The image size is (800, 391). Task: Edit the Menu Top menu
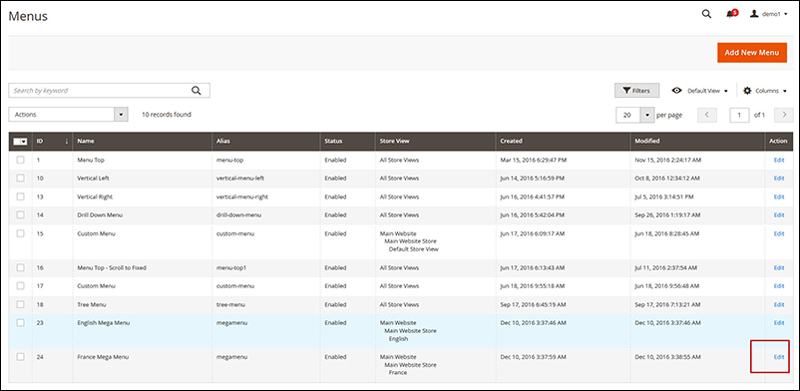tap(779, 160)
